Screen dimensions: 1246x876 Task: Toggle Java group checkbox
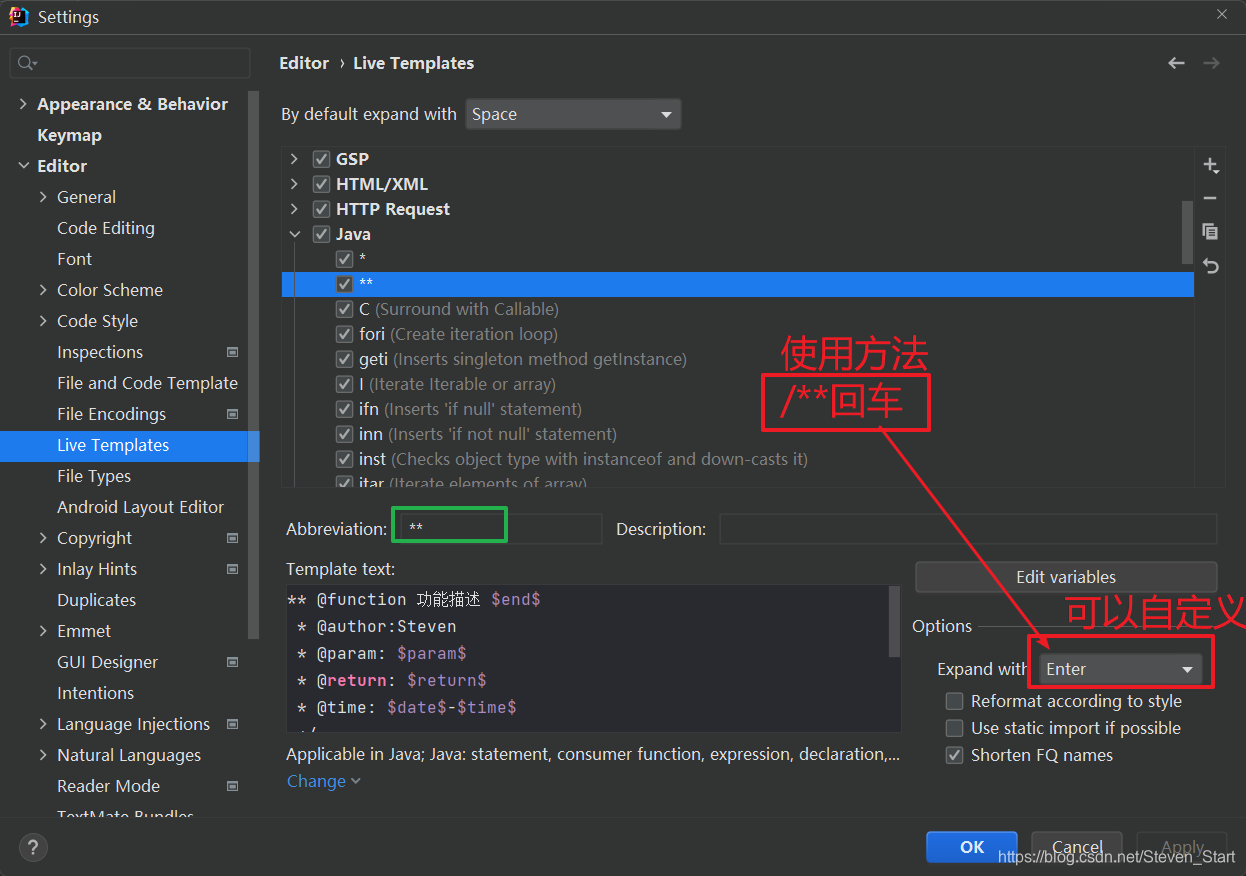321,234
